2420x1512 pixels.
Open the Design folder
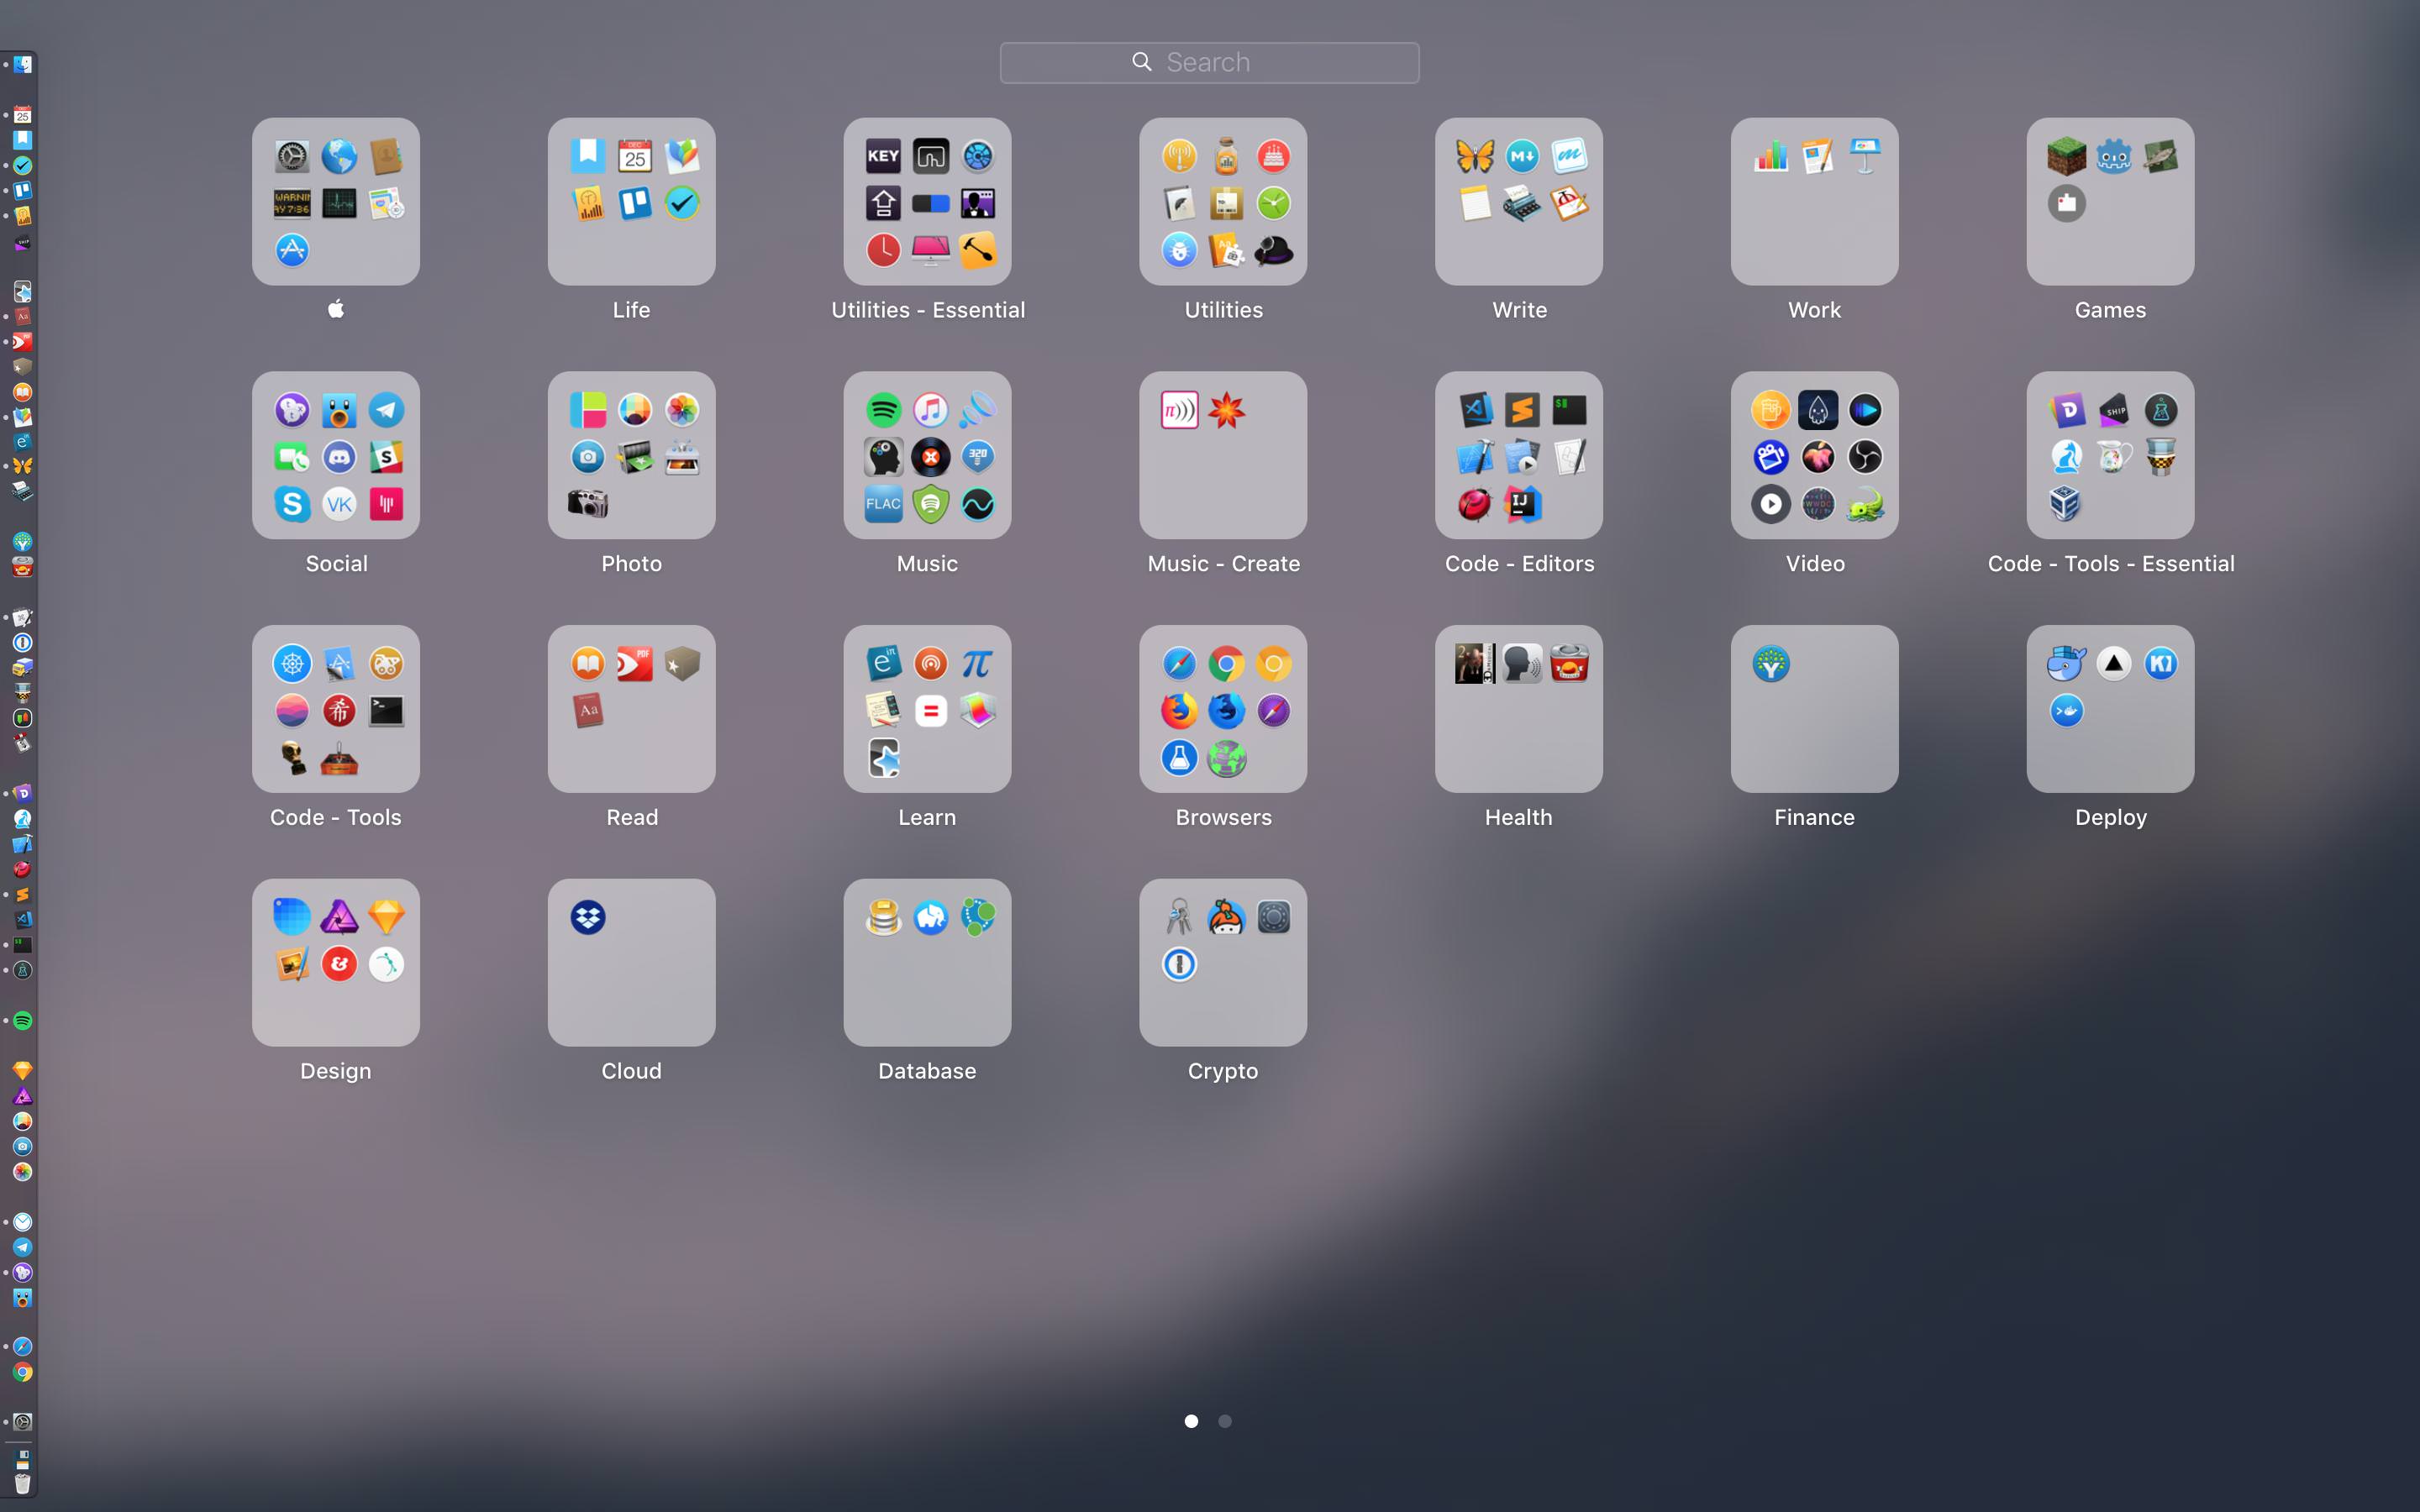tap(336, 963)
